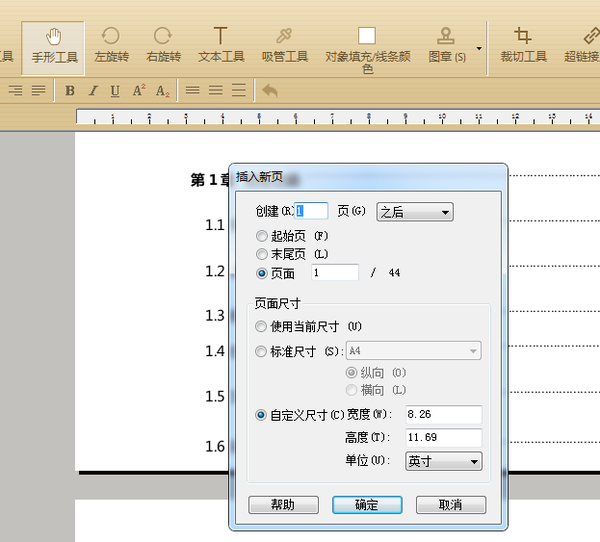Set the medium line spacing icon
This screenshot has width=600, height=542.
pyautogui.click(x=215, y=91)
